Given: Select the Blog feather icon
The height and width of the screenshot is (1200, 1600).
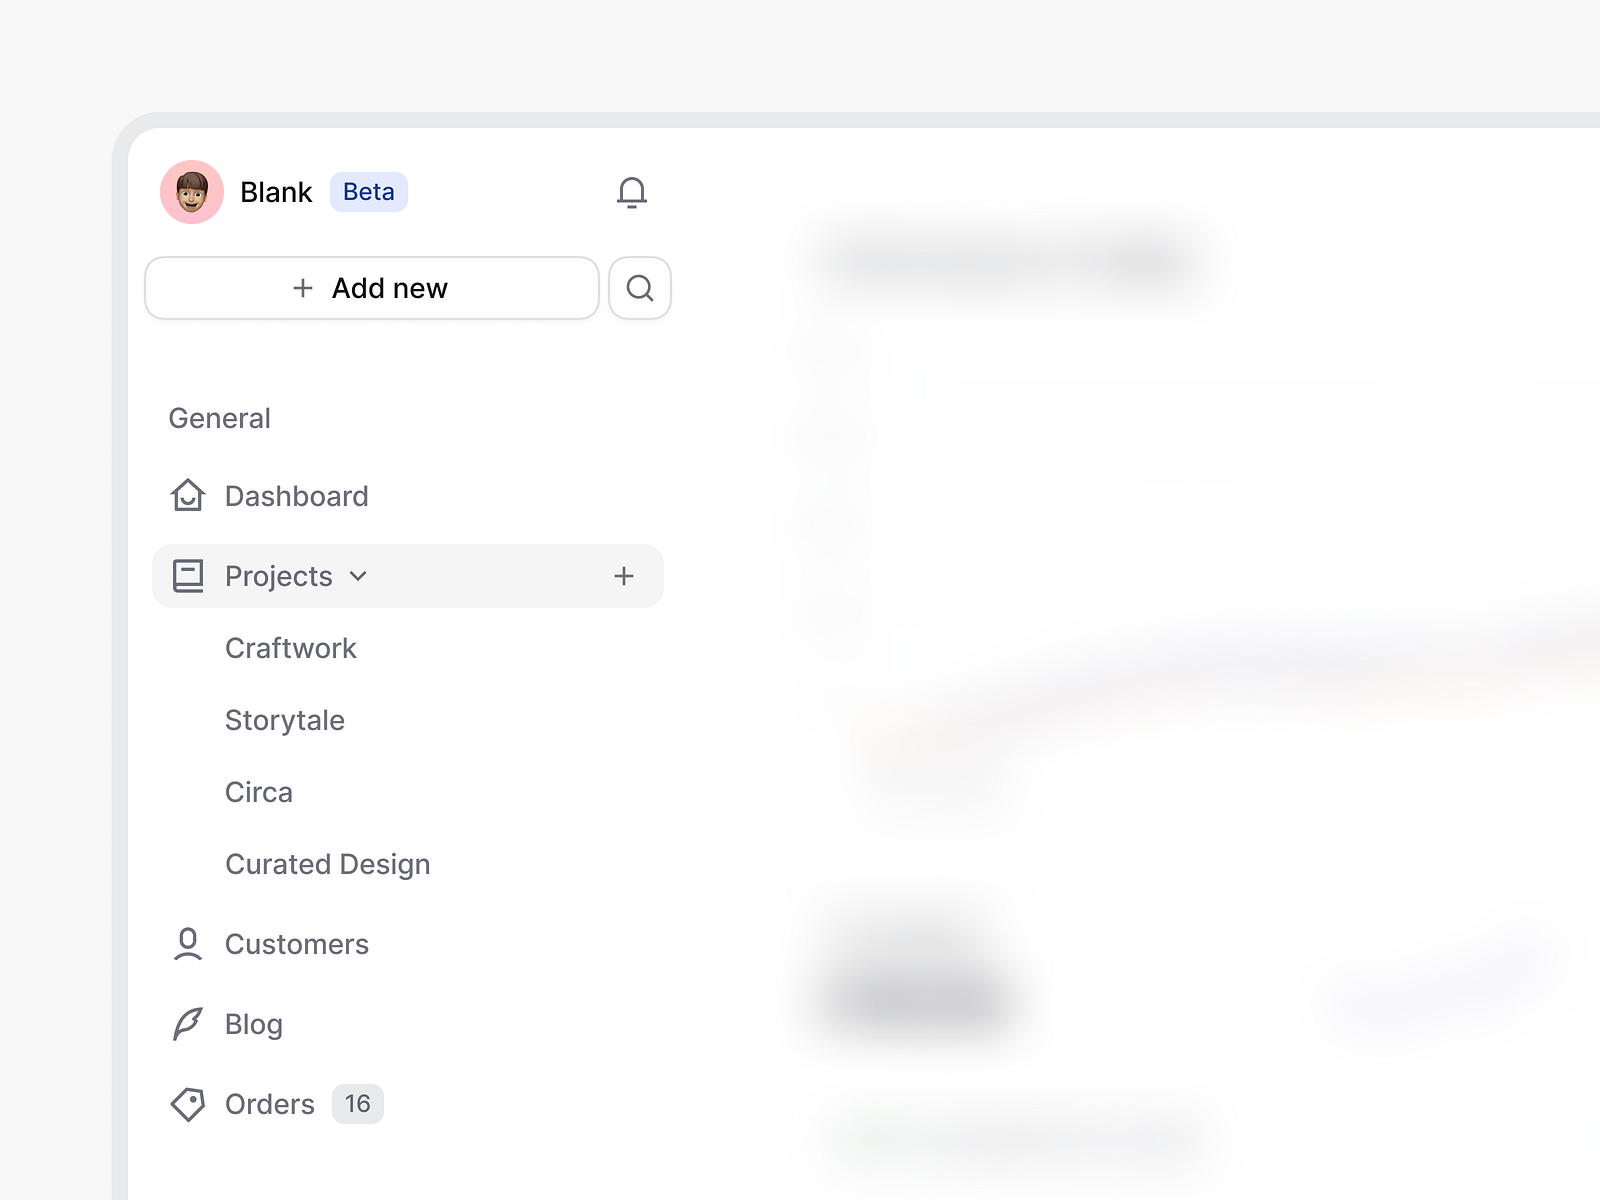Looking at the screenshot, I should [188, 1023].
